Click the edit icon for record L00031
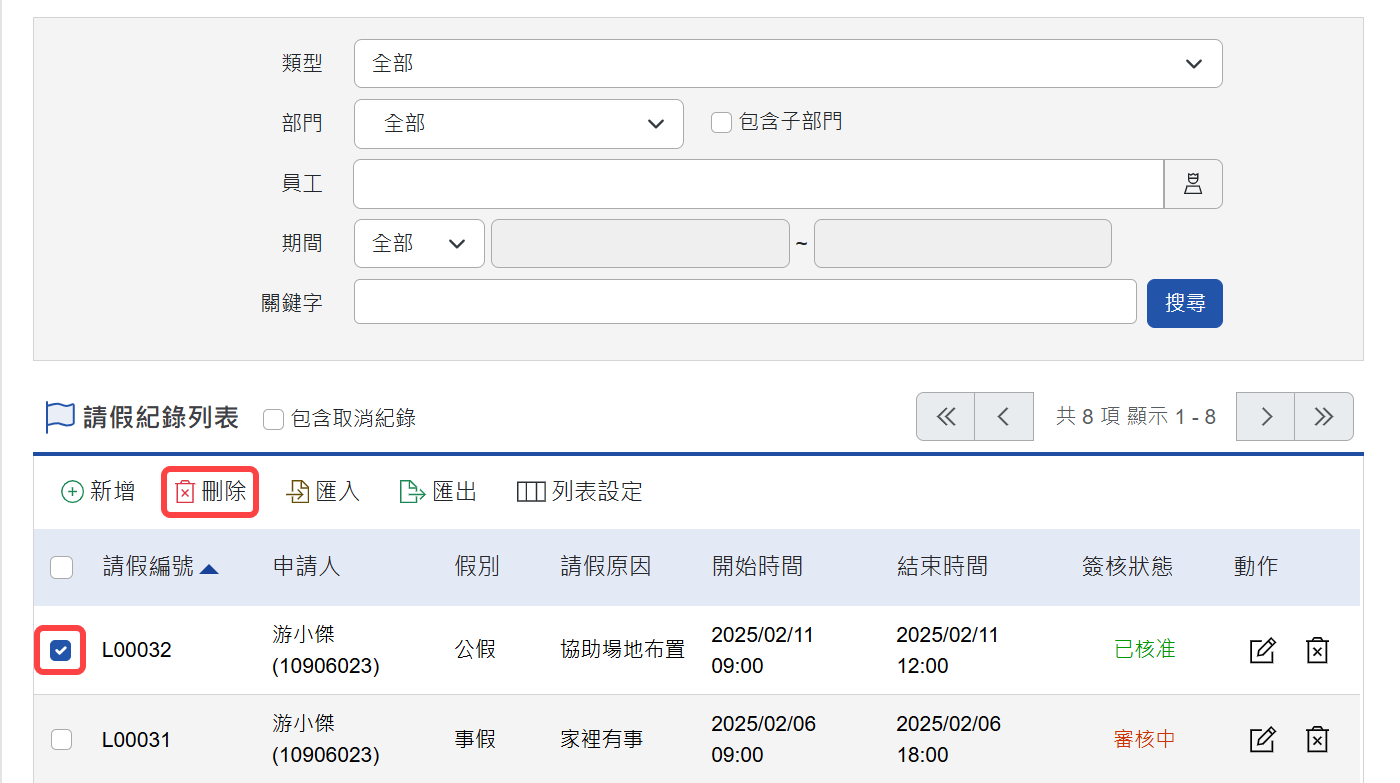The image size is (1400, 783). (1263, 740)
